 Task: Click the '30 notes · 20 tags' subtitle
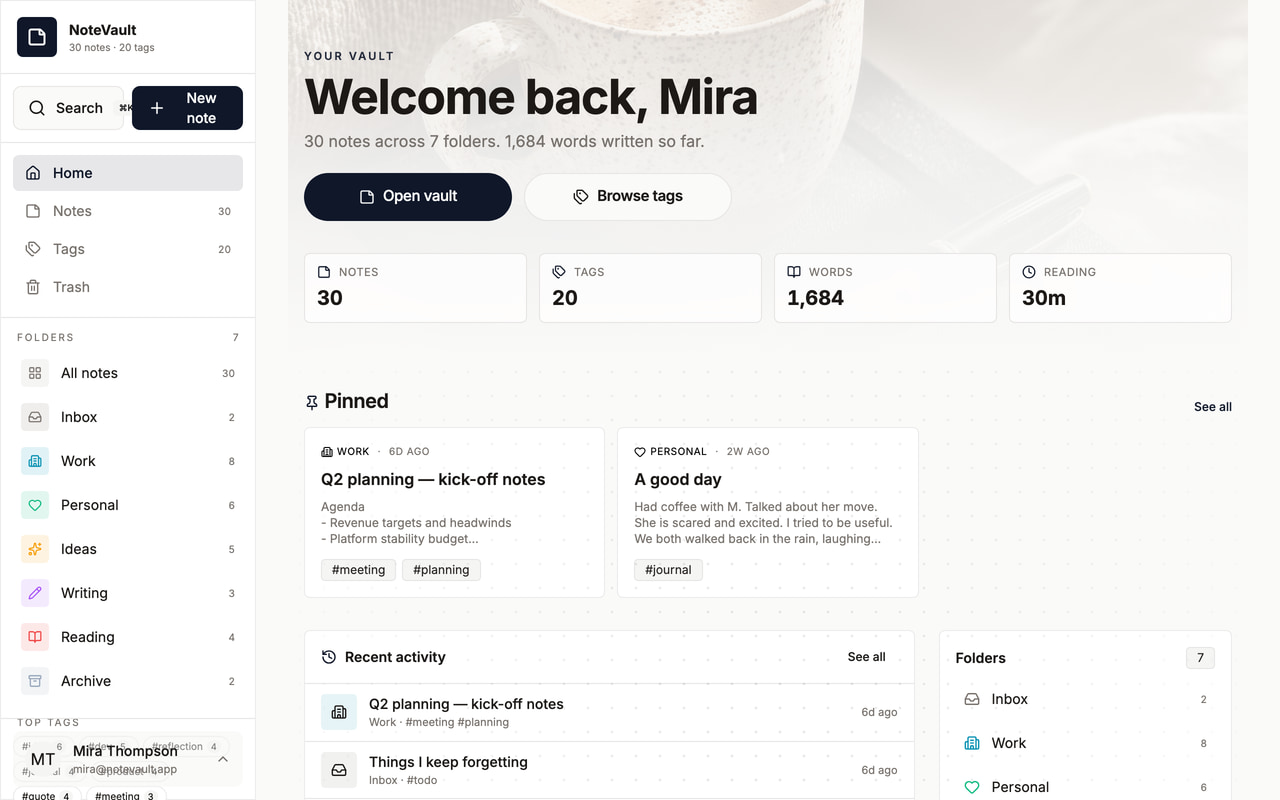[112, 48]
